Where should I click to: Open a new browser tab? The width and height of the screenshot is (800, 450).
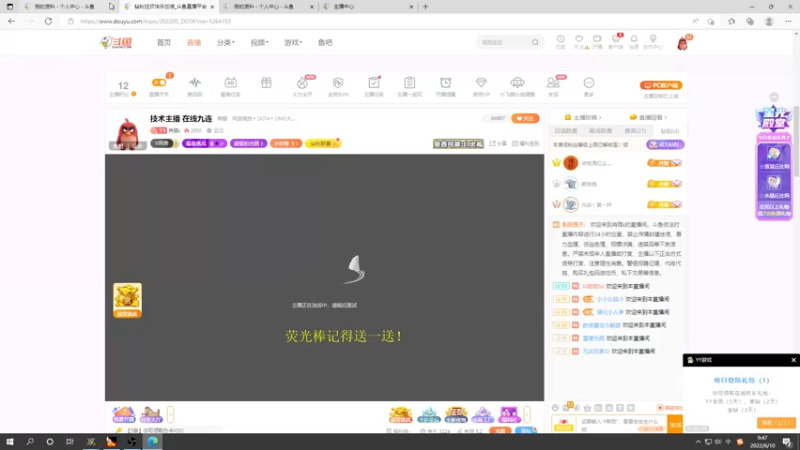tap(426, 7)
